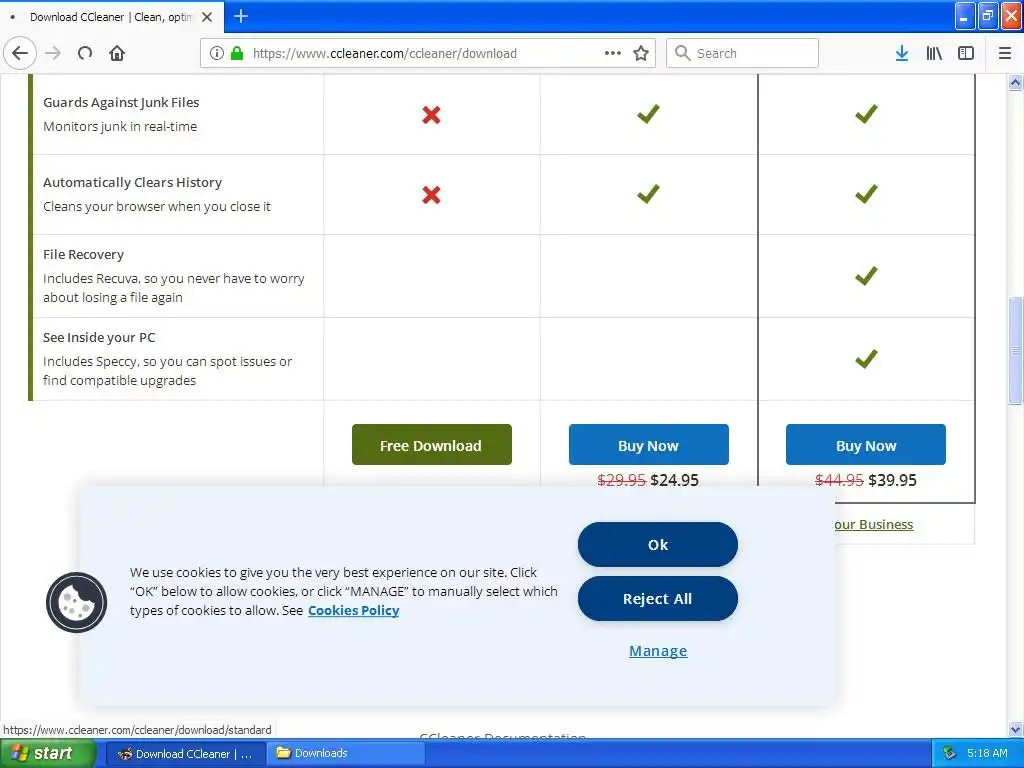Viewport: 1024px width, 768px height.
Task: Click last-column checkmark for Automatically Clears History
Action: click(866, 194)
